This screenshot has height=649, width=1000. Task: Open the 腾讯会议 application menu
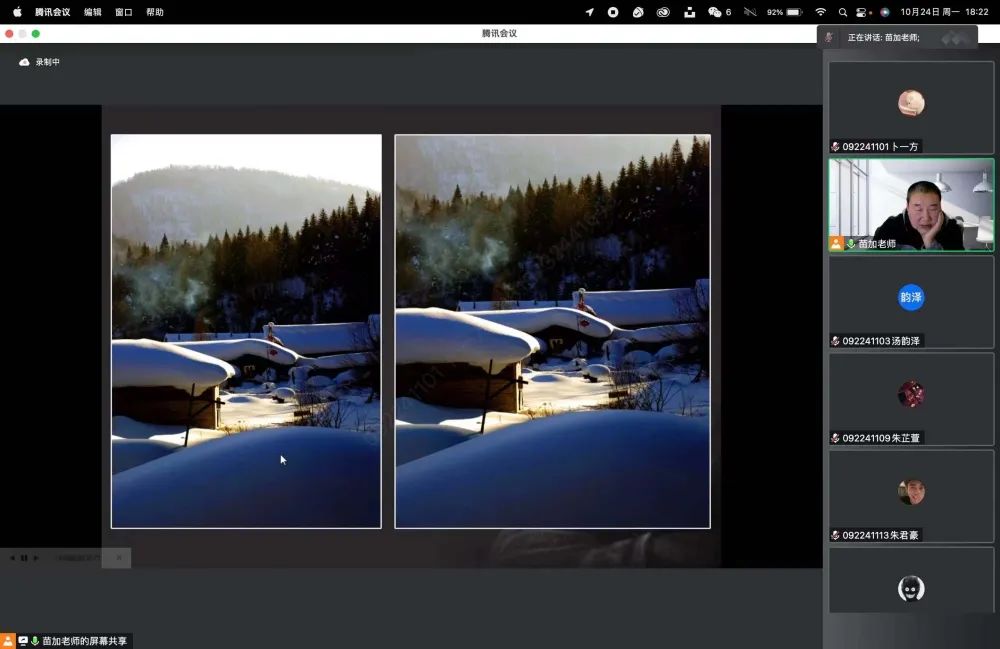point(52,12)
